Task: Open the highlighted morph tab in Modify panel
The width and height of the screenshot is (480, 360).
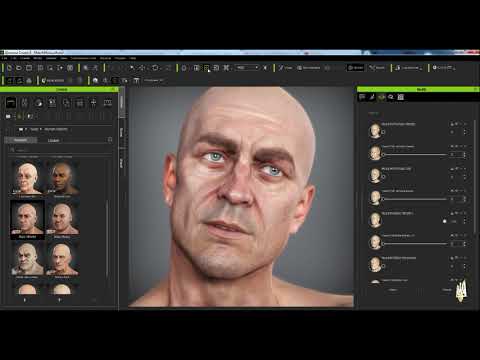Action: pyautogui.click(x=381, y=97)
